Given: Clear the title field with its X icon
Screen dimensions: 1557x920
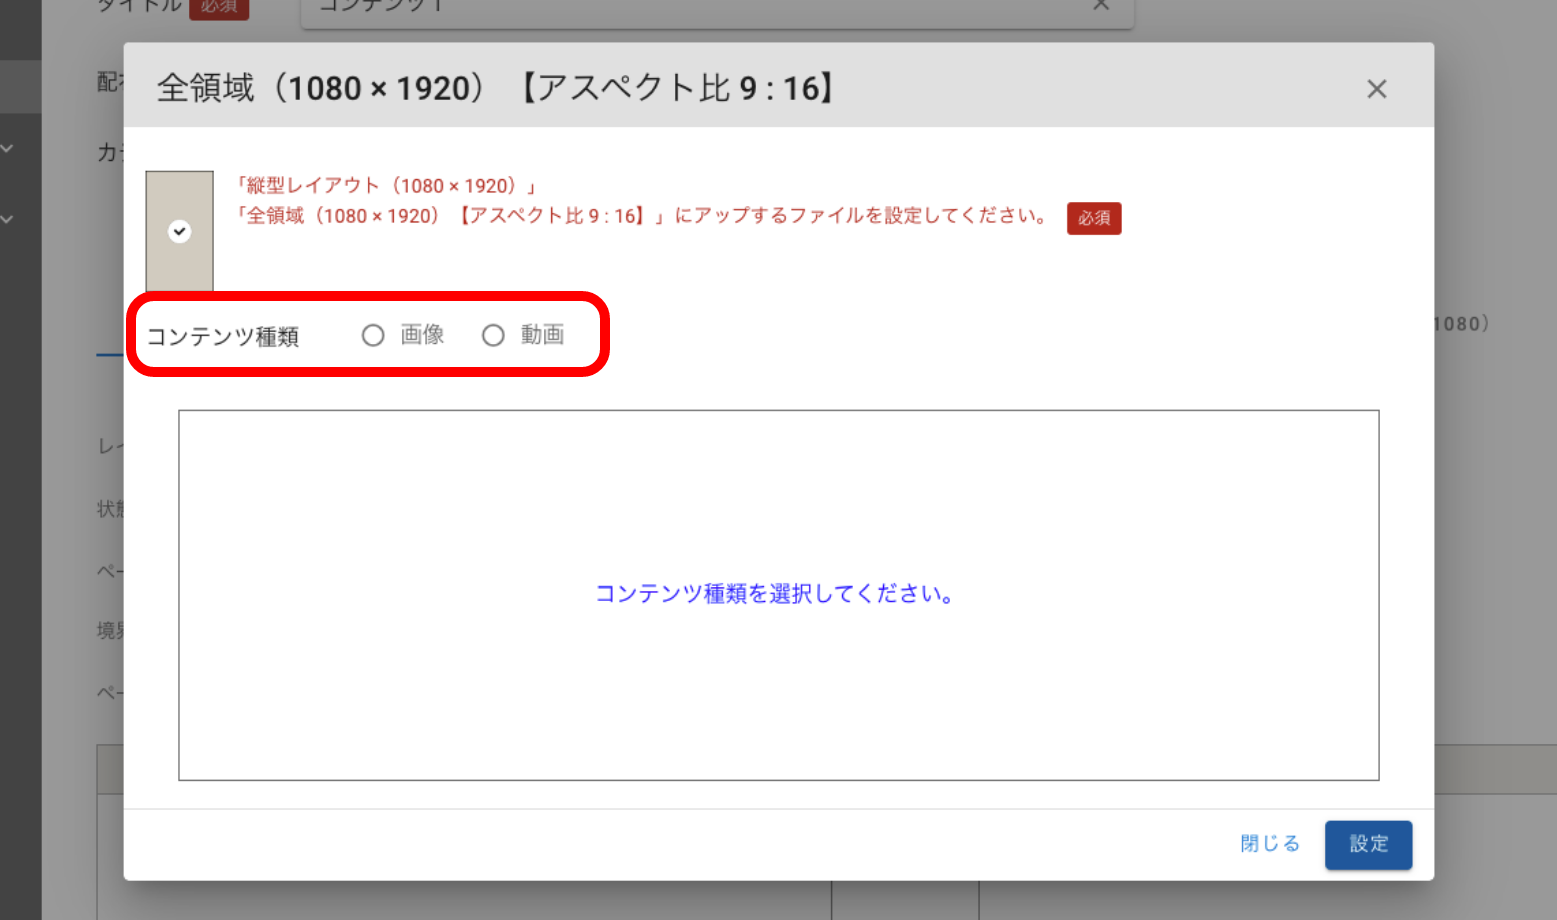Looking at the screenshot, I should 1101,5.
